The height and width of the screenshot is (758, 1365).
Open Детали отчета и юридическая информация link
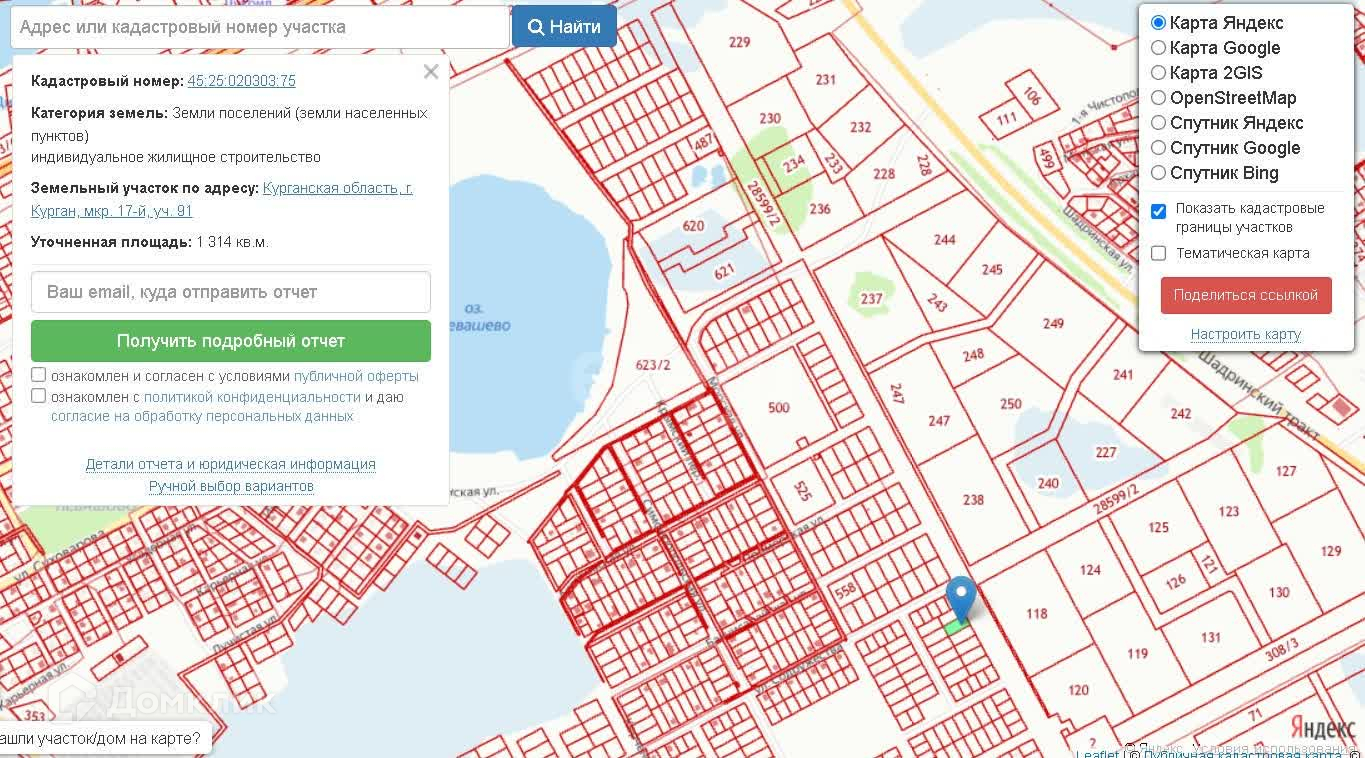pos(231,464)
